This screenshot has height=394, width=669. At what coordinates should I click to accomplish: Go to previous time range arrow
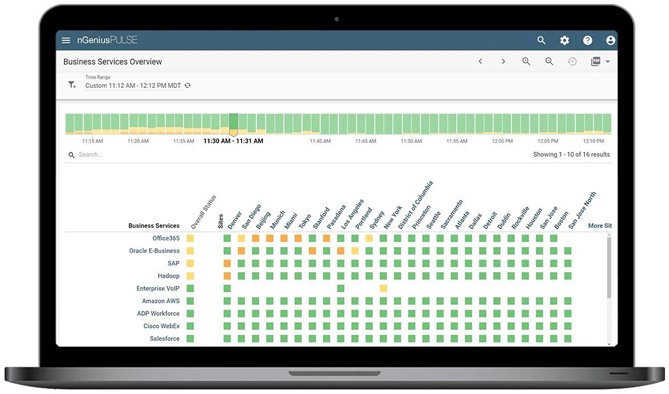tap(480, 61)
